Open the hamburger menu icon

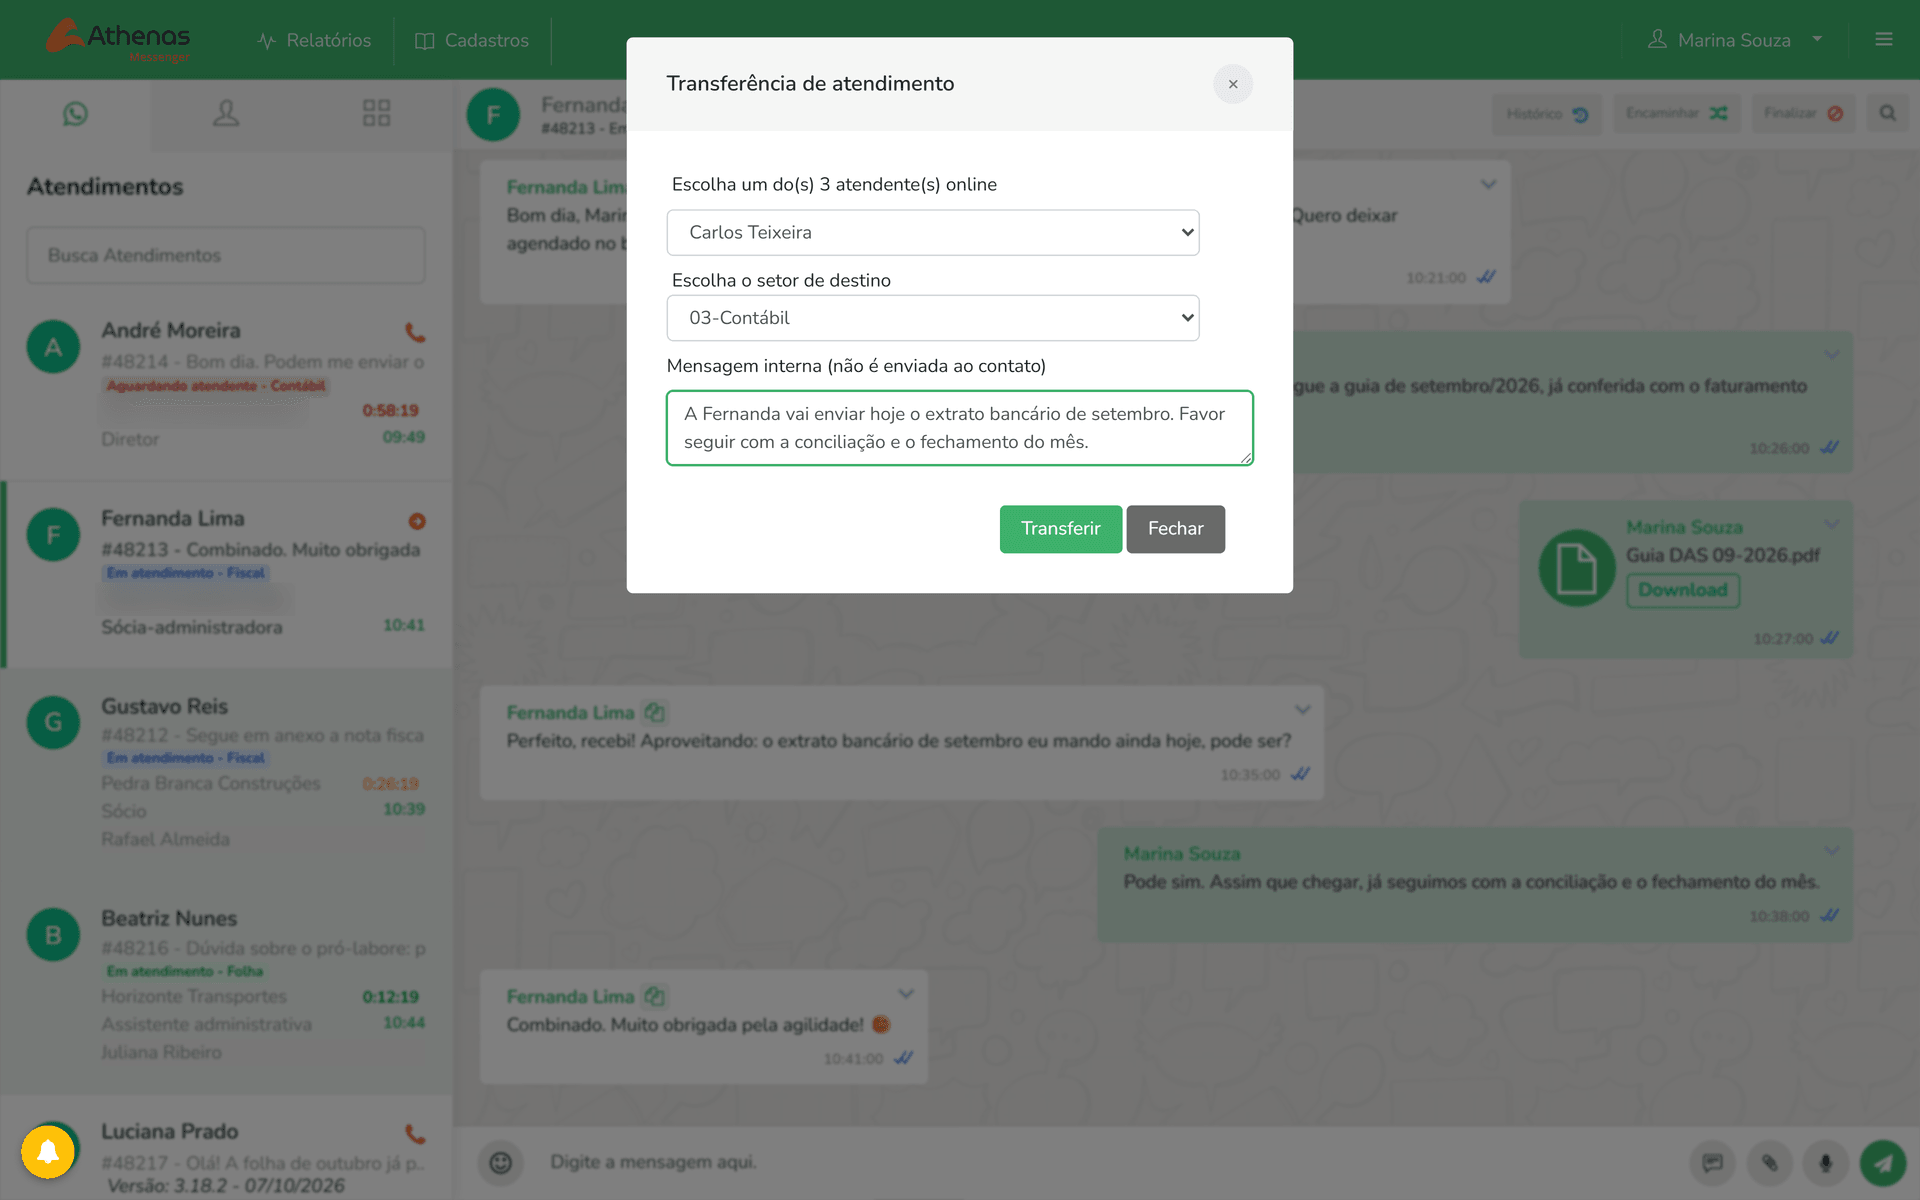pyautogui.click(x=1884, y=39)
